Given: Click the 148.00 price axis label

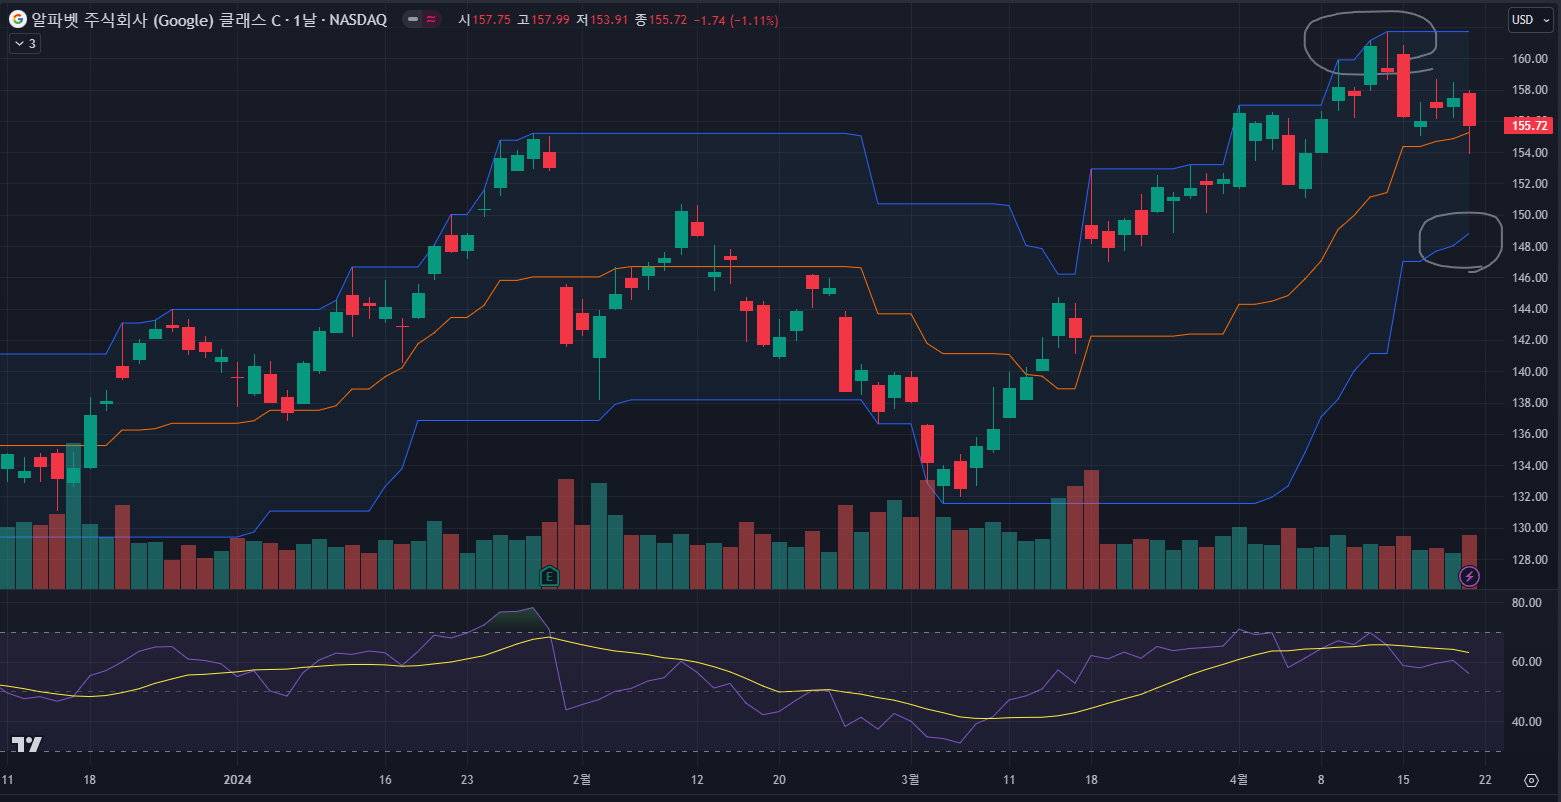Looking at the screenshot, I should [x=1530, y=247].
